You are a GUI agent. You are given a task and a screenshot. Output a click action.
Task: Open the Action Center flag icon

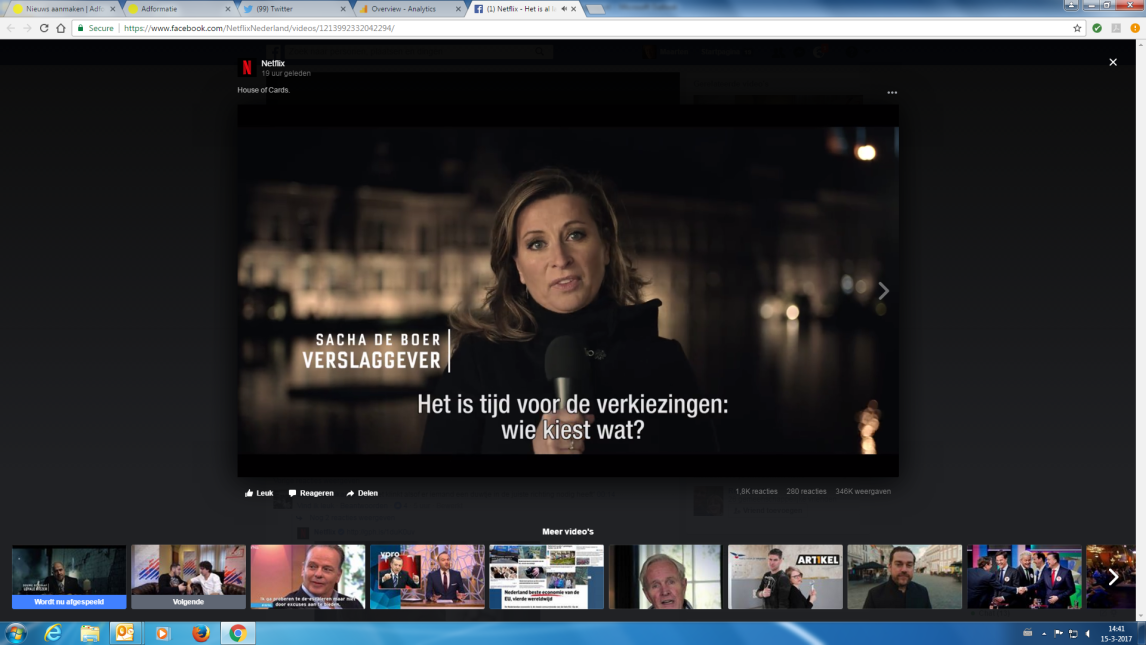[1058, 633]
